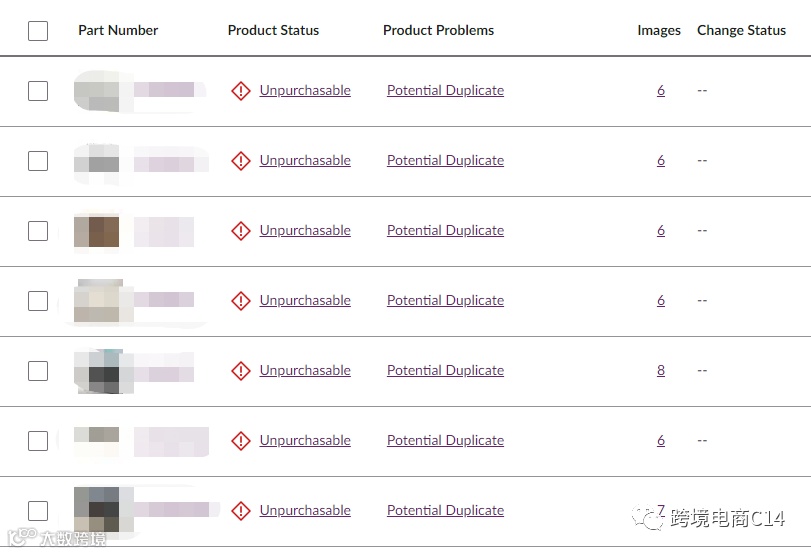The height and width of the screenshot is (554, 811).
Task: Click the warning icon in the third row
Action: coord(240,231)
